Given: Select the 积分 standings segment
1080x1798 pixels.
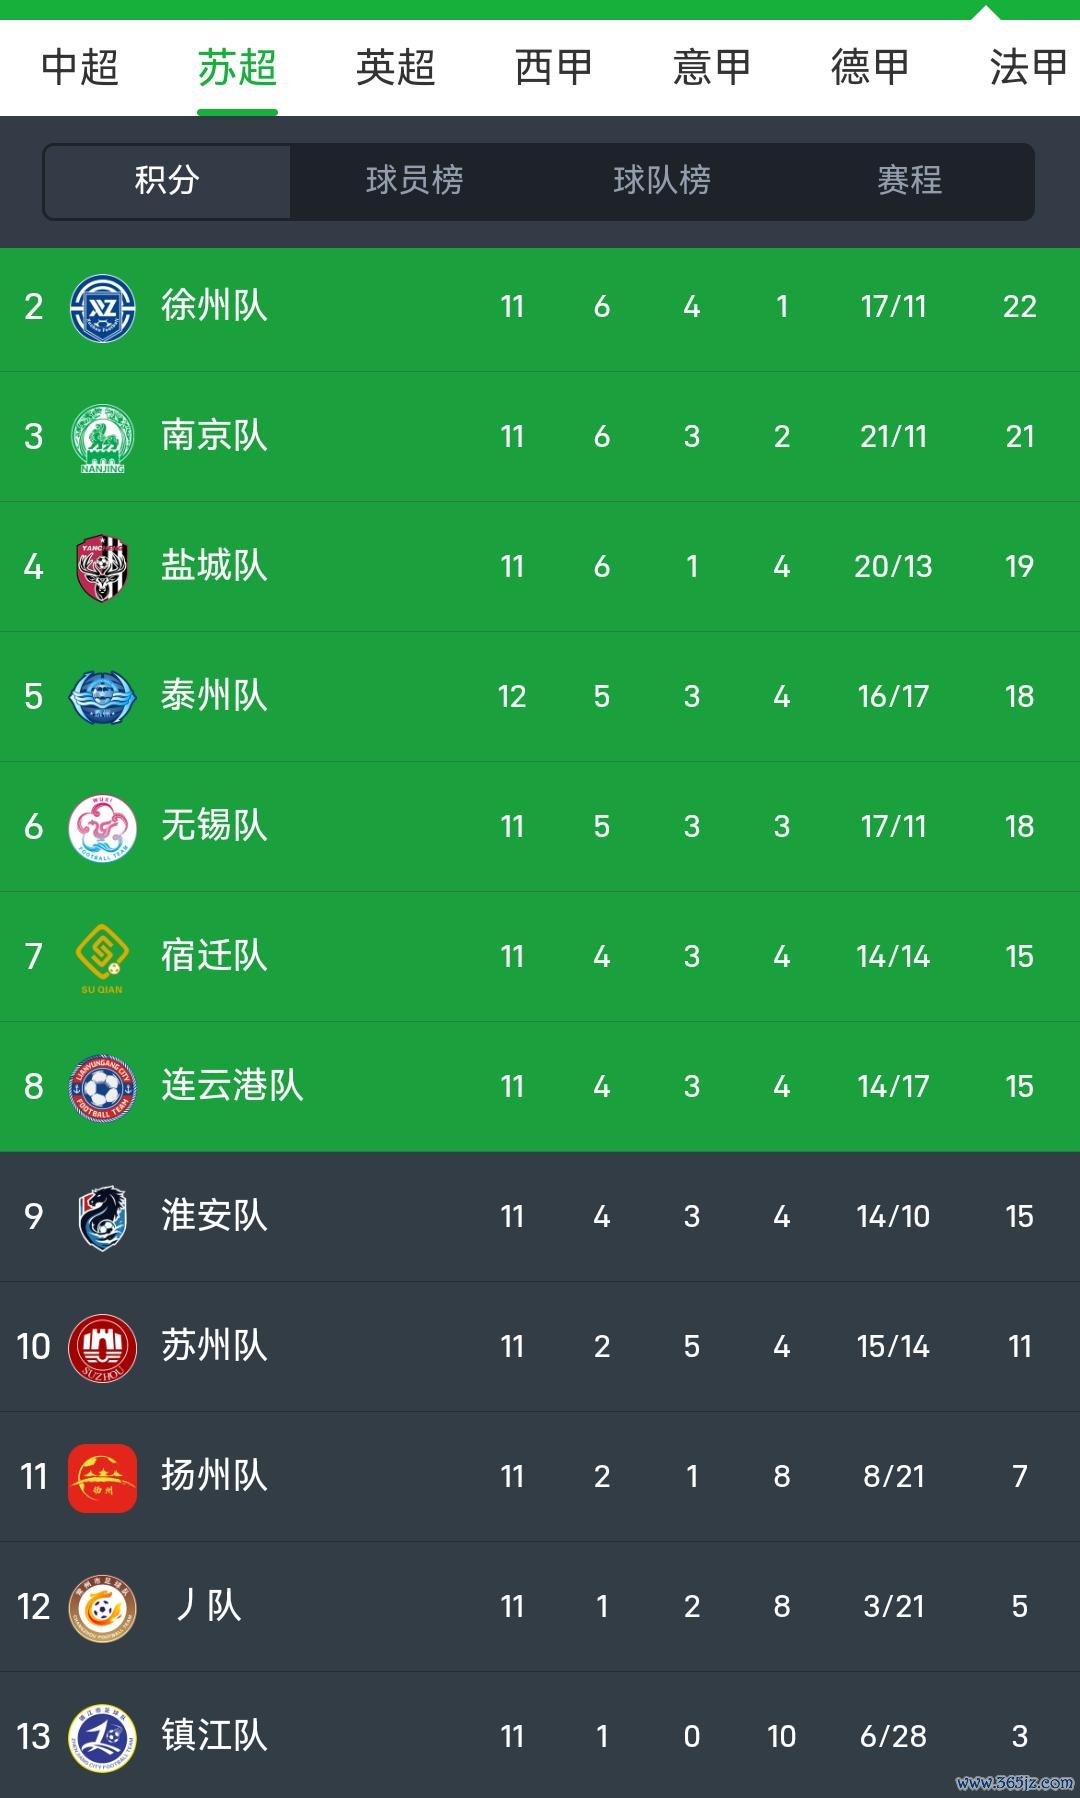Looking at the screenshot, I should 167,181.
